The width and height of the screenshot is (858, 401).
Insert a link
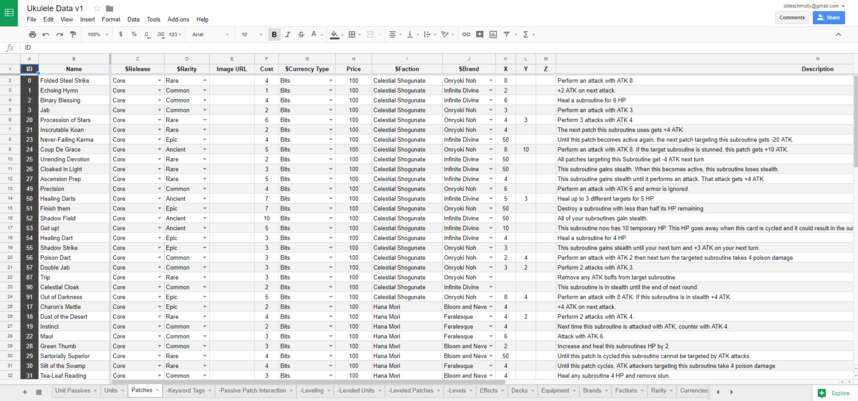[466, 34]
